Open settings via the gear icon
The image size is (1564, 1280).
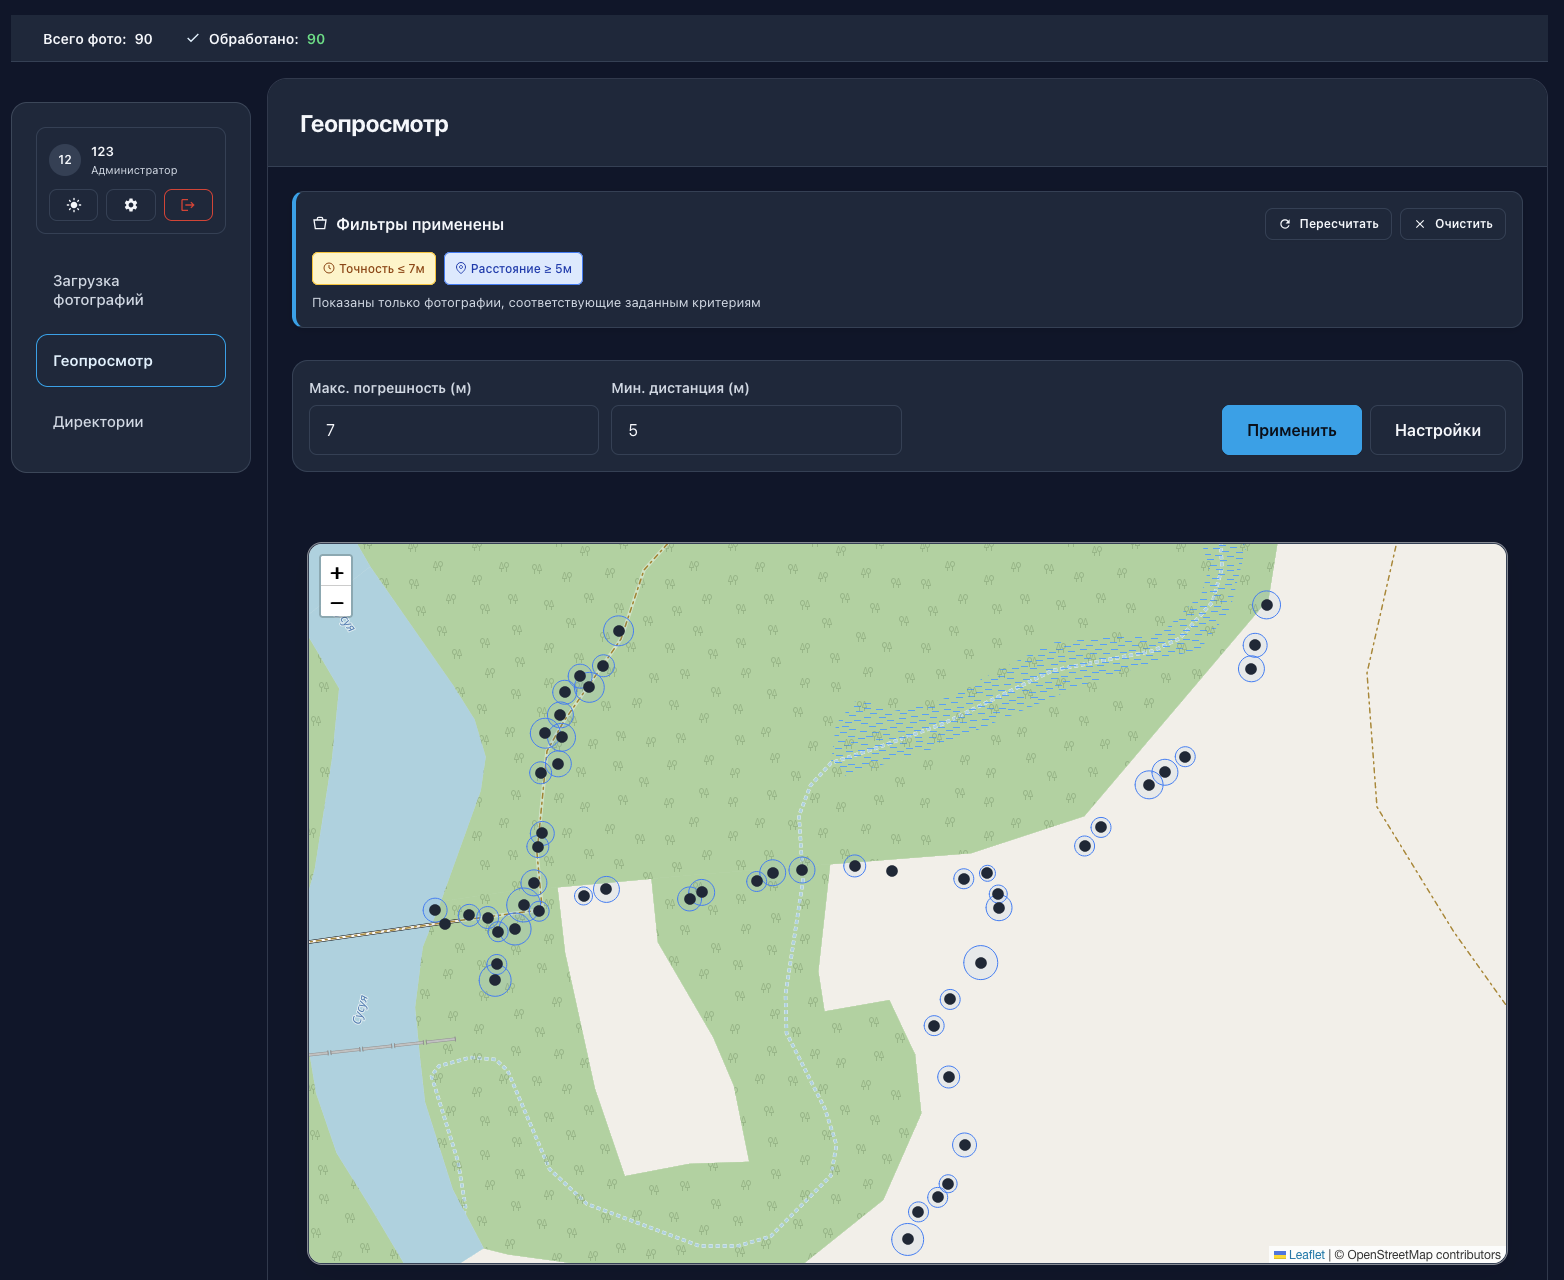click(x=131, y=205)
